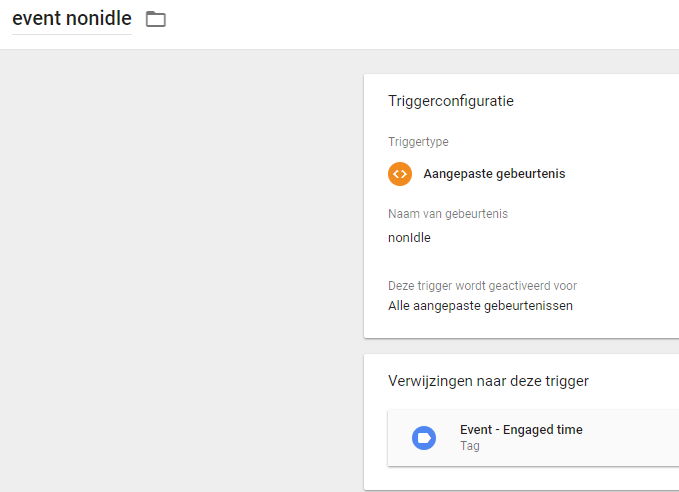
Task: Click the orange custom event icon
Action: click(x=400, y=173)
